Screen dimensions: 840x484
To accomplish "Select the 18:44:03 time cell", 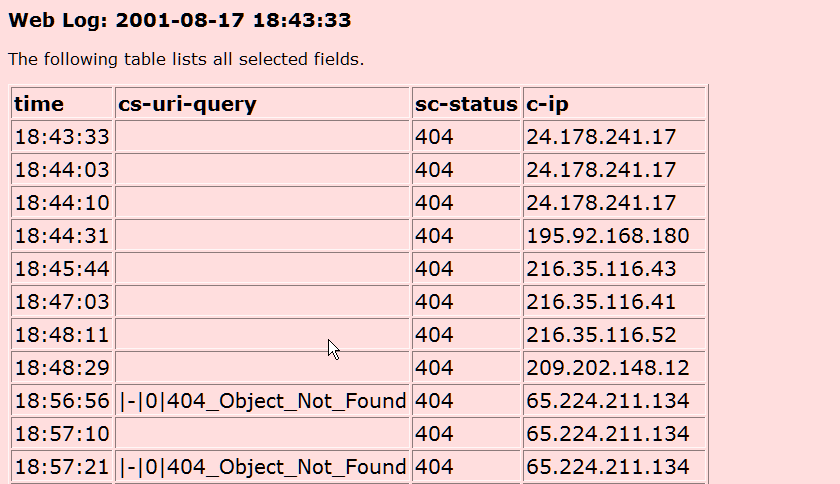I will (62, 170).
